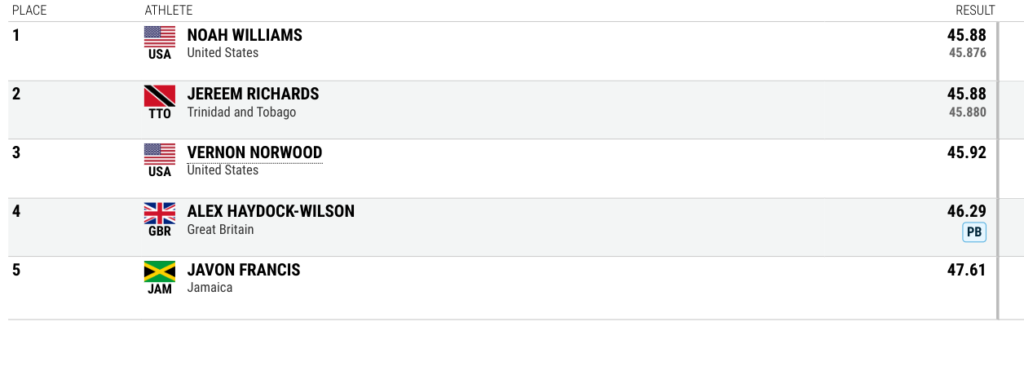Select the GBR country code label
Image resolution: width=1024 pixels, height=366 pixels.
[160, 231]
